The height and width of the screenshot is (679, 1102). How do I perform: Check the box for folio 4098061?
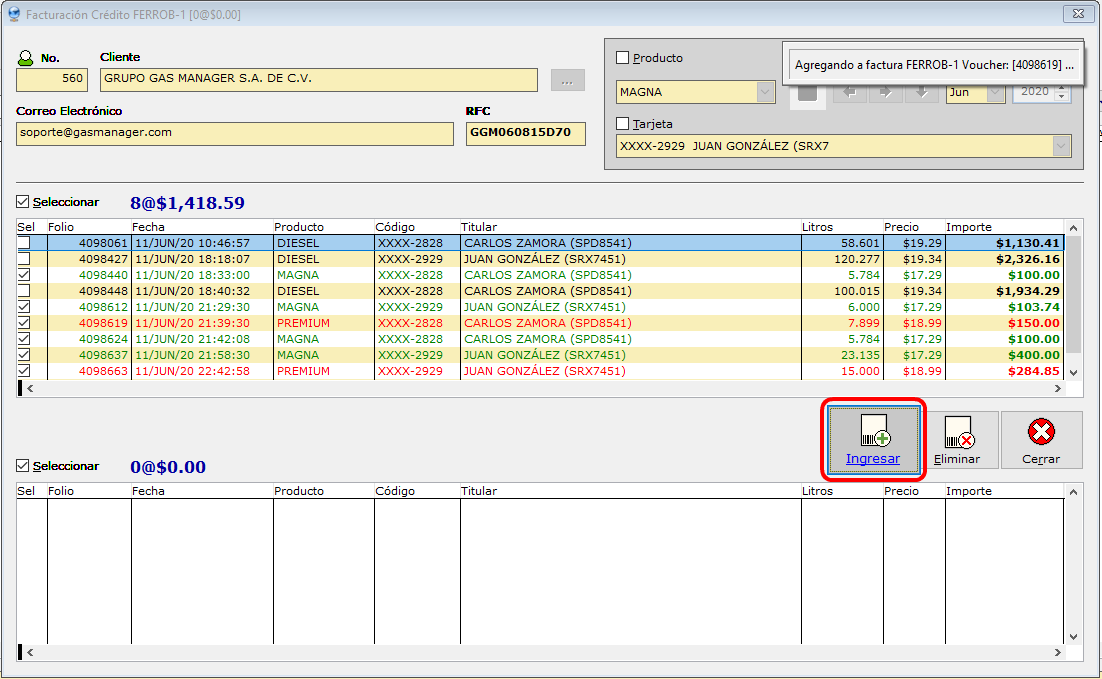coord(24,243)
